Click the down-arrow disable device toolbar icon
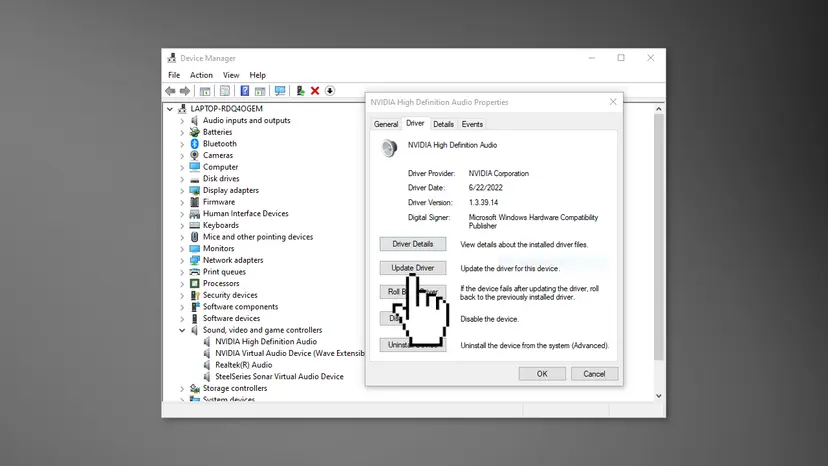 pos(330,91)
